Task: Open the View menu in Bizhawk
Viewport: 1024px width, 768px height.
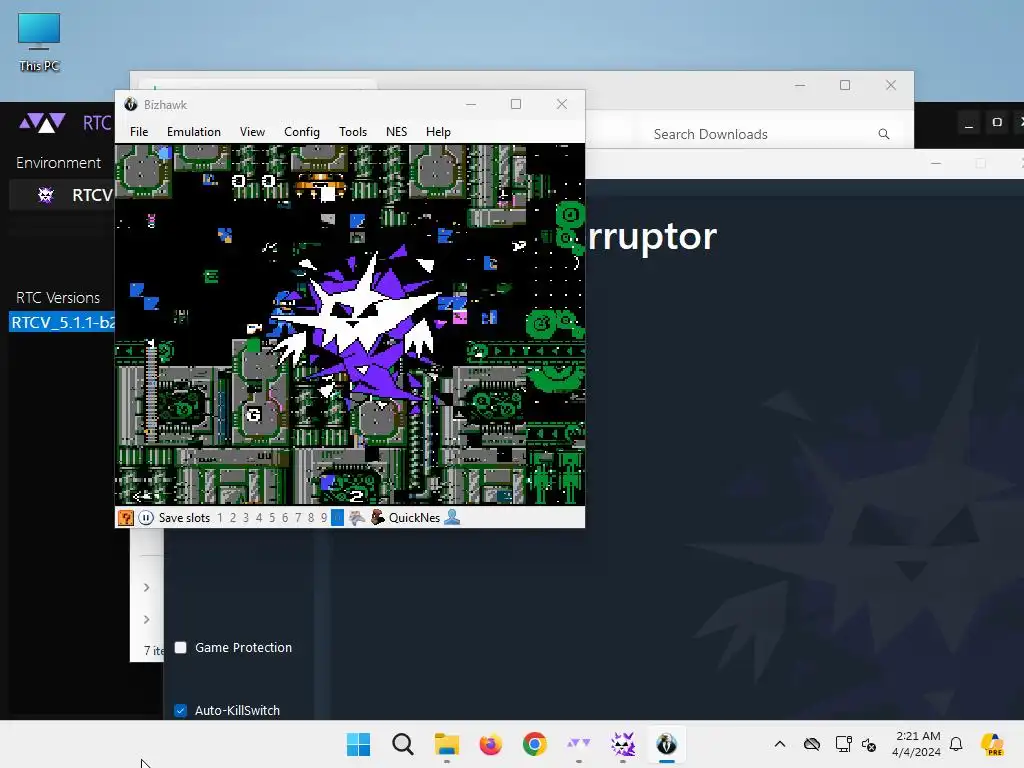Action: tap(252, 132)
